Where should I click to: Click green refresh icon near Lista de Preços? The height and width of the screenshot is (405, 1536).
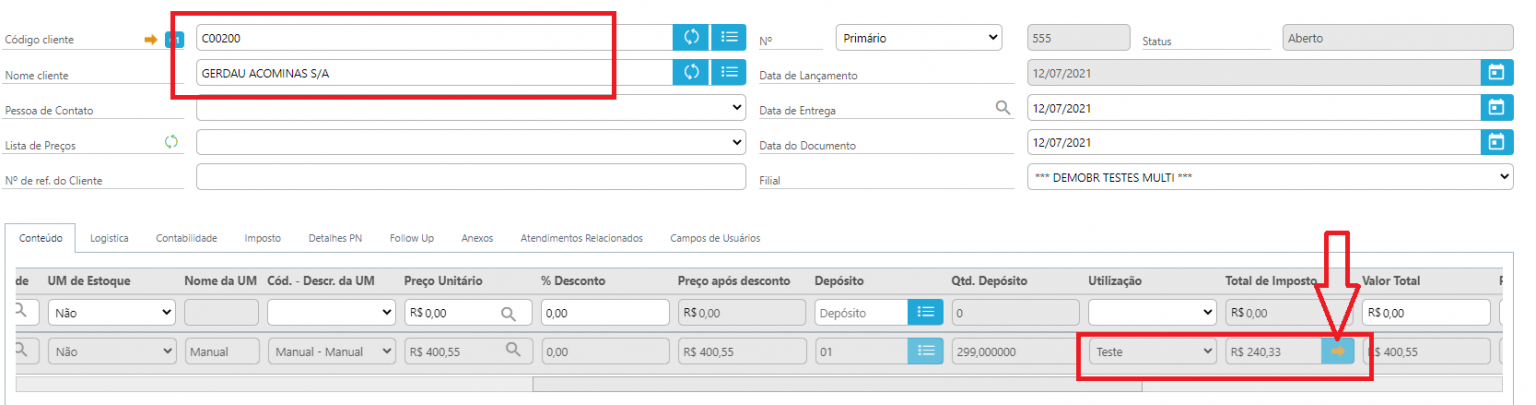pos(171,142)
